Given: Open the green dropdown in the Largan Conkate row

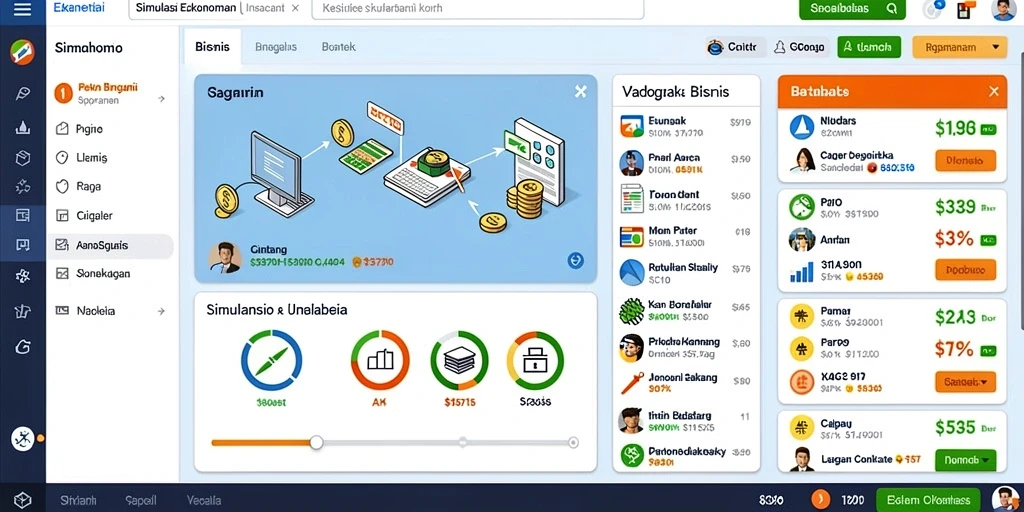Looking at the screenshot, I should (x=965, y=460).
